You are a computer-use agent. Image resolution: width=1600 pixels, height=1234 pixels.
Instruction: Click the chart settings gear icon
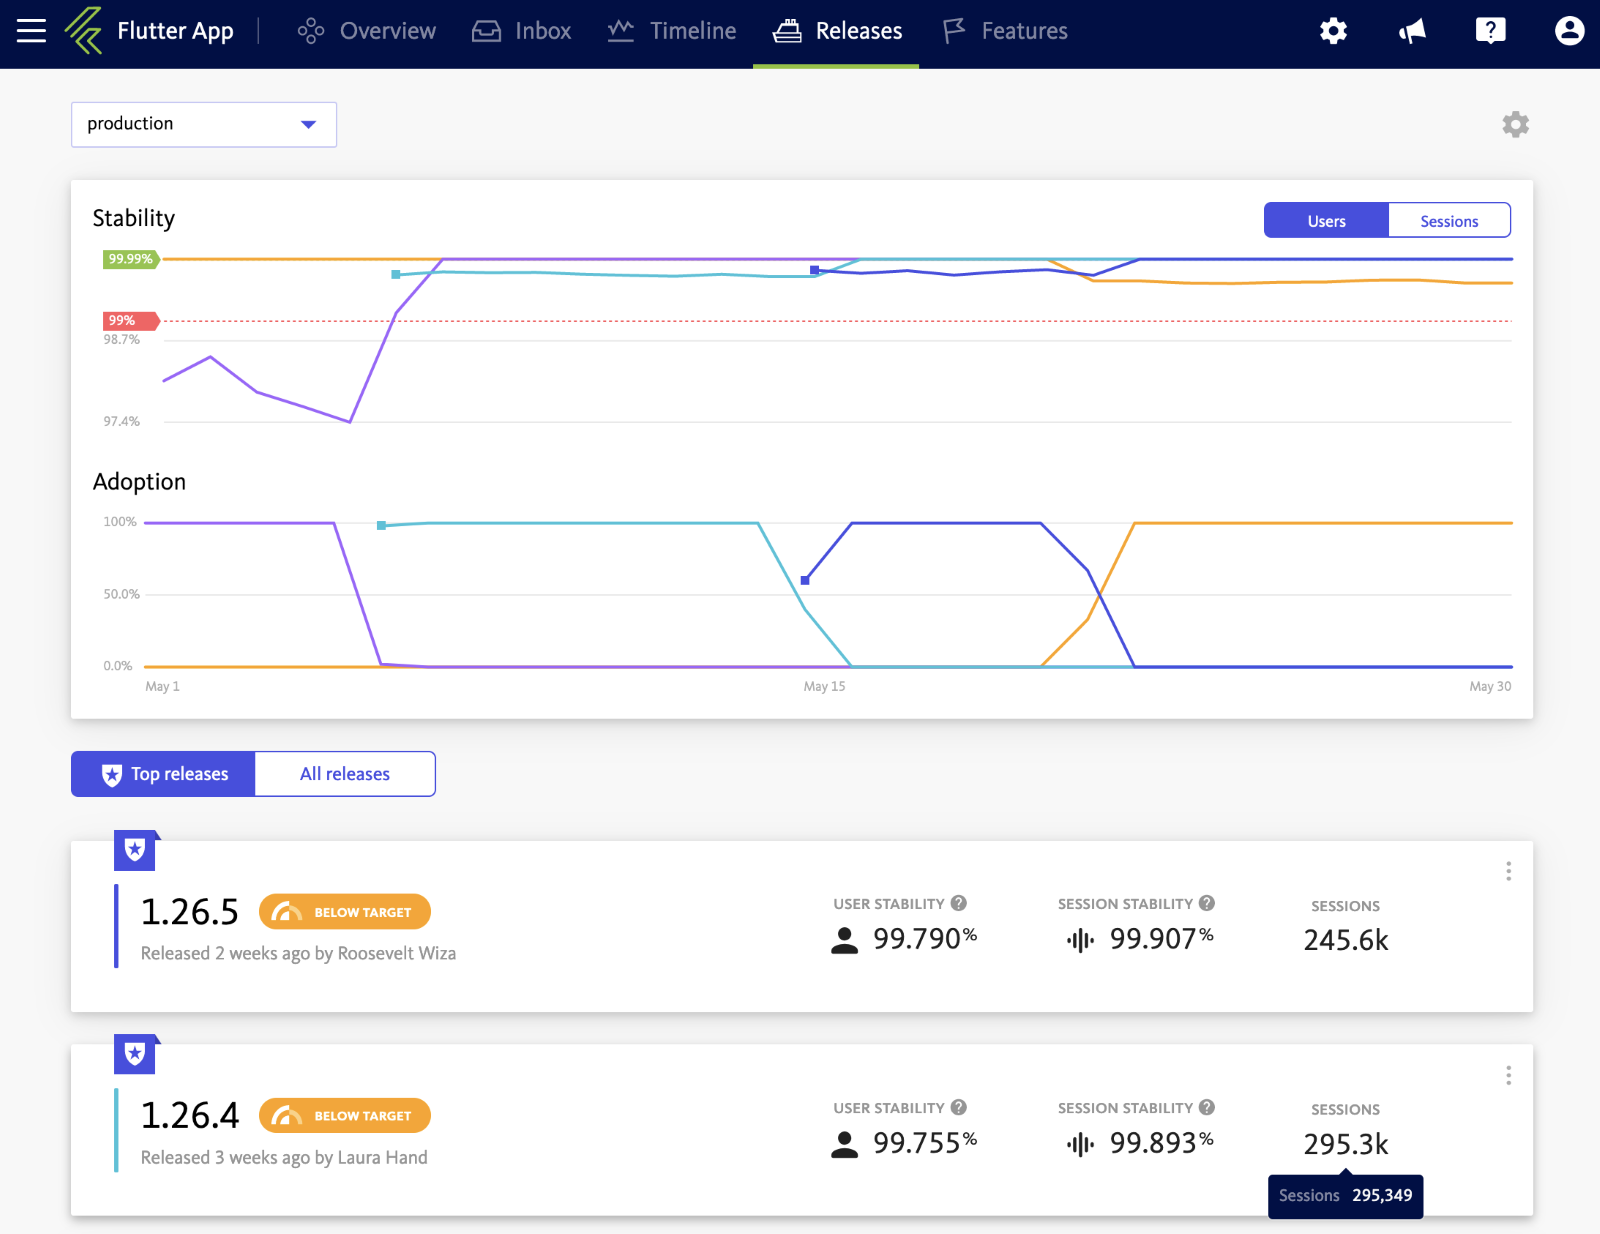(x=1515, y=125)
